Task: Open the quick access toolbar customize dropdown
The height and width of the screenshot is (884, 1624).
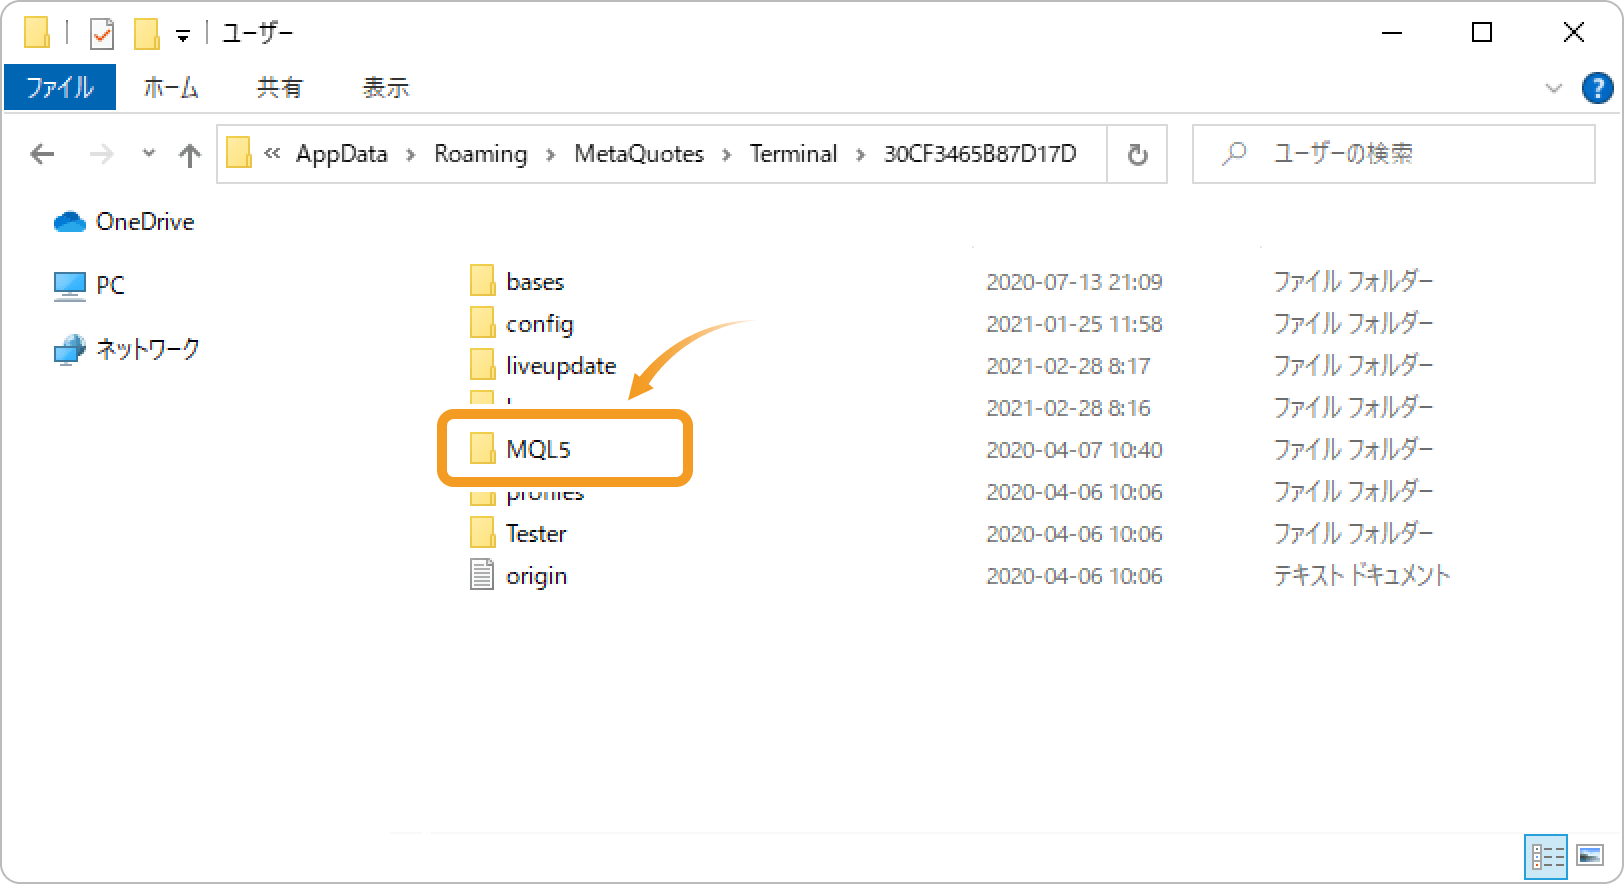Action: tap(183, 35)
